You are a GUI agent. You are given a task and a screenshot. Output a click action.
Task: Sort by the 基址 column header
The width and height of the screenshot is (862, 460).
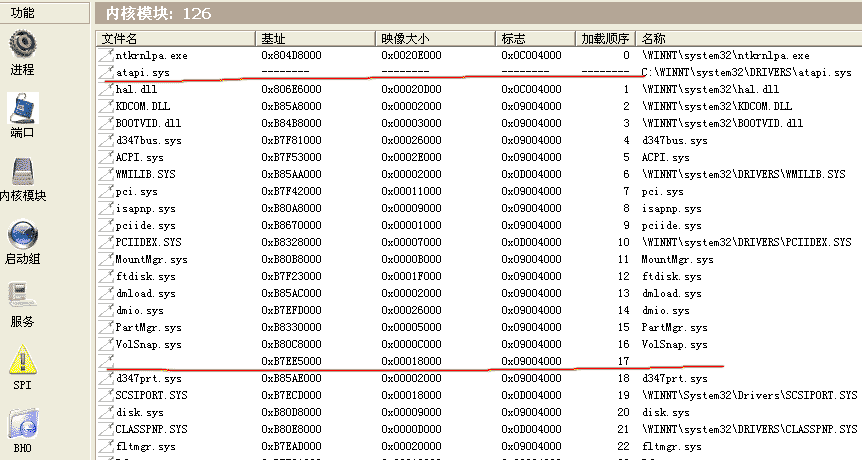point(316,38)
